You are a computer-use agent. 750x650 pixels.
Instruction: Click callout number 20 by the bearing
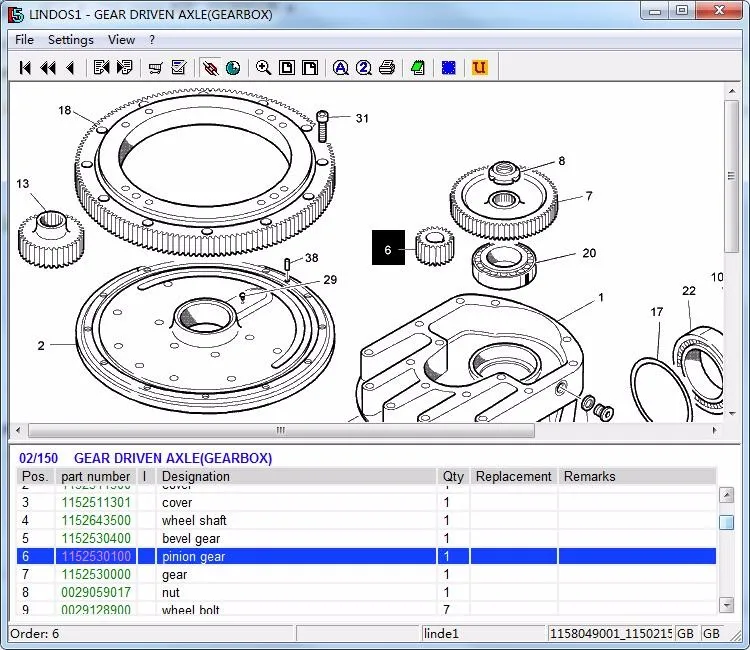589,253
